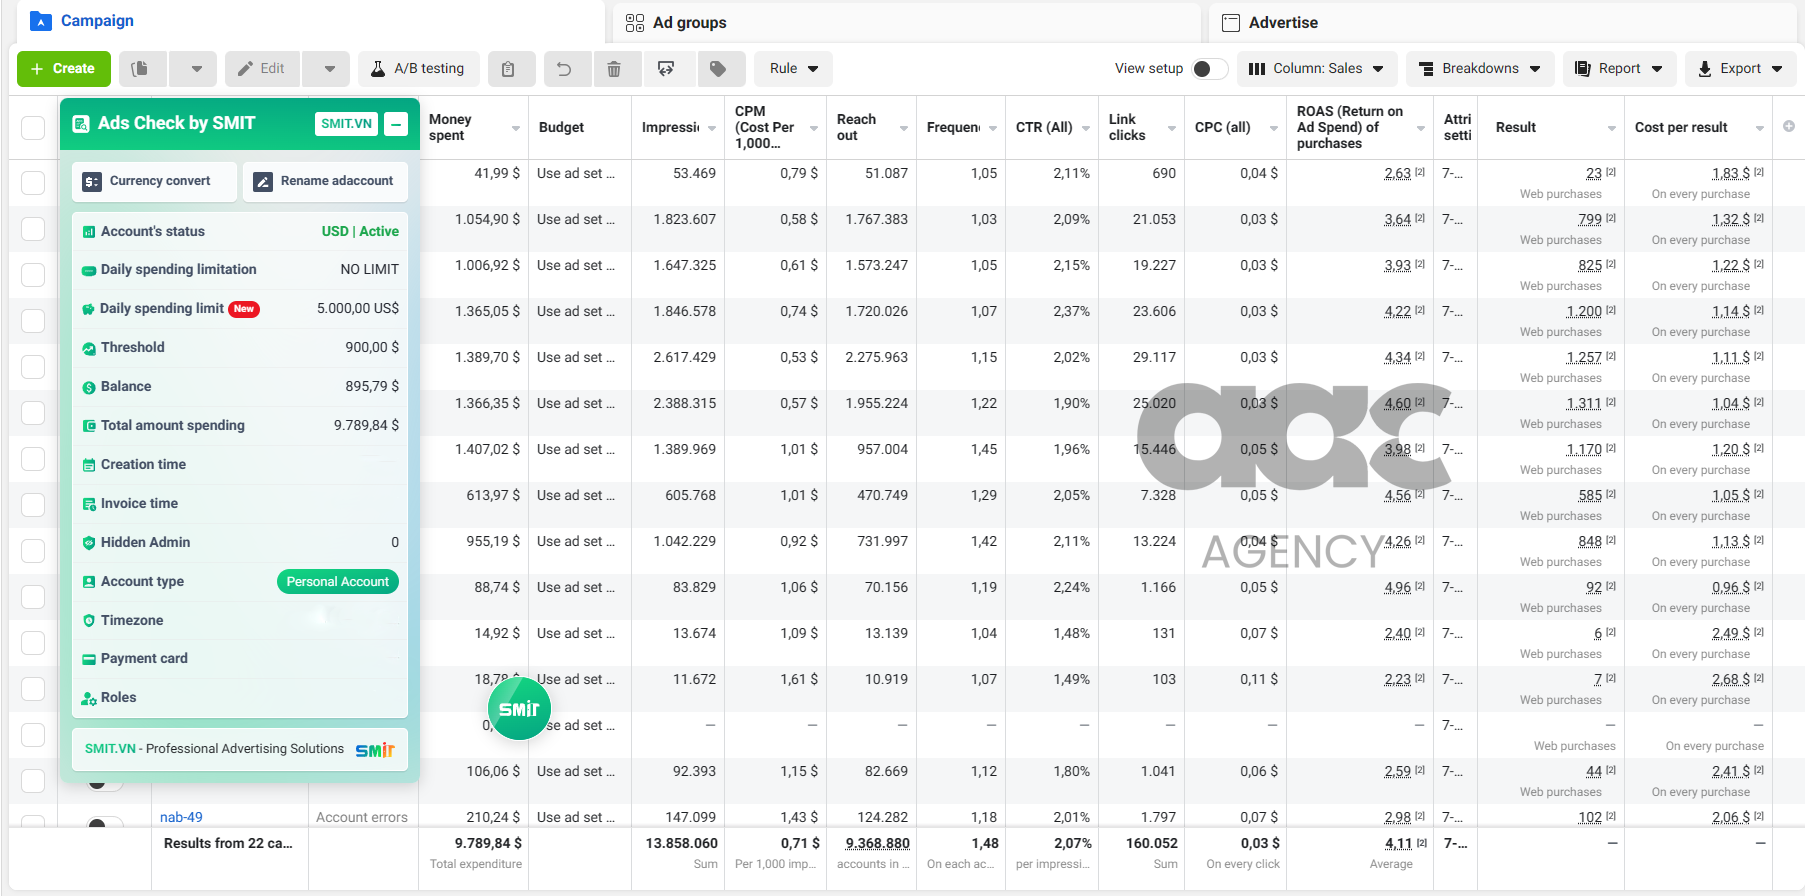Click the Total amount spending icon
Image resolution: width=1805 pixels, height=896 pixels.
(x=89, y=426)
